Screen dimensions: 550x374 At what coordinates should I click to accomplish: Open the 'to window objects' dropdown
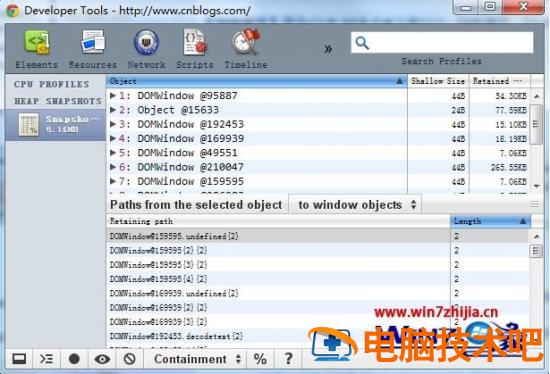(356, 205)
